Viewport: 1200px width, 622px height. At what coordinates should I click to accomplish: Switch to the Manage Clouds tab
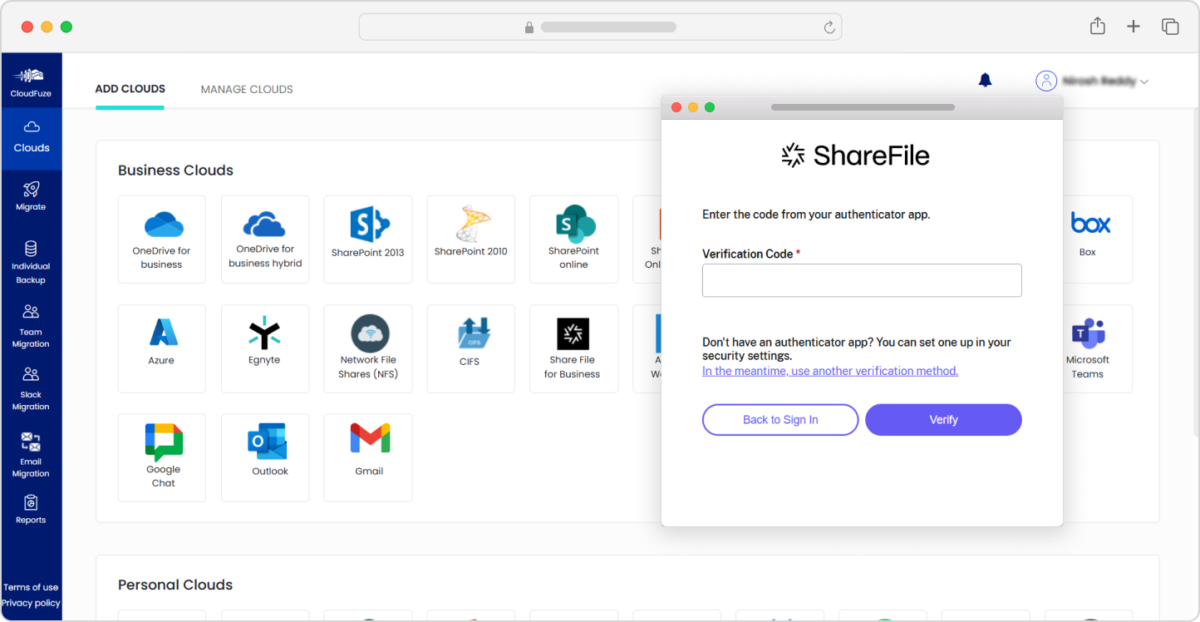pos(246,89)
